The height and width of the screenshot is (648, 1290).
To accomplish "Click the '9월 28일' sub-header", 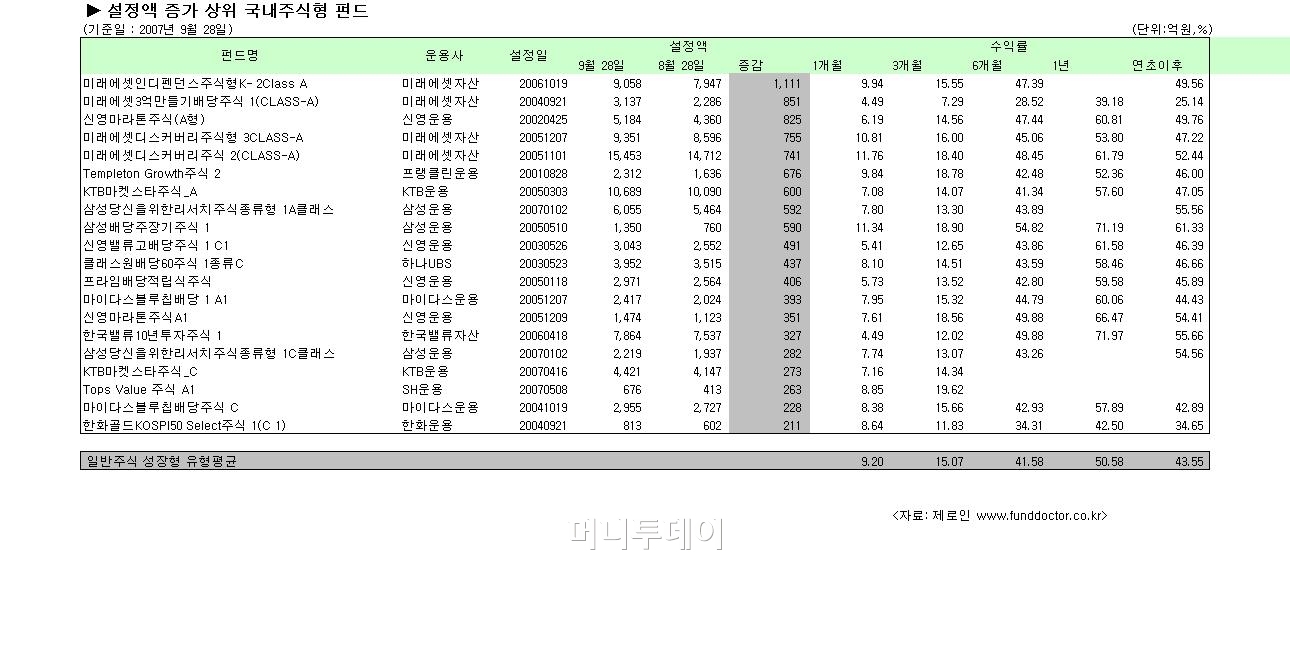I will click(x=600, y=65).
